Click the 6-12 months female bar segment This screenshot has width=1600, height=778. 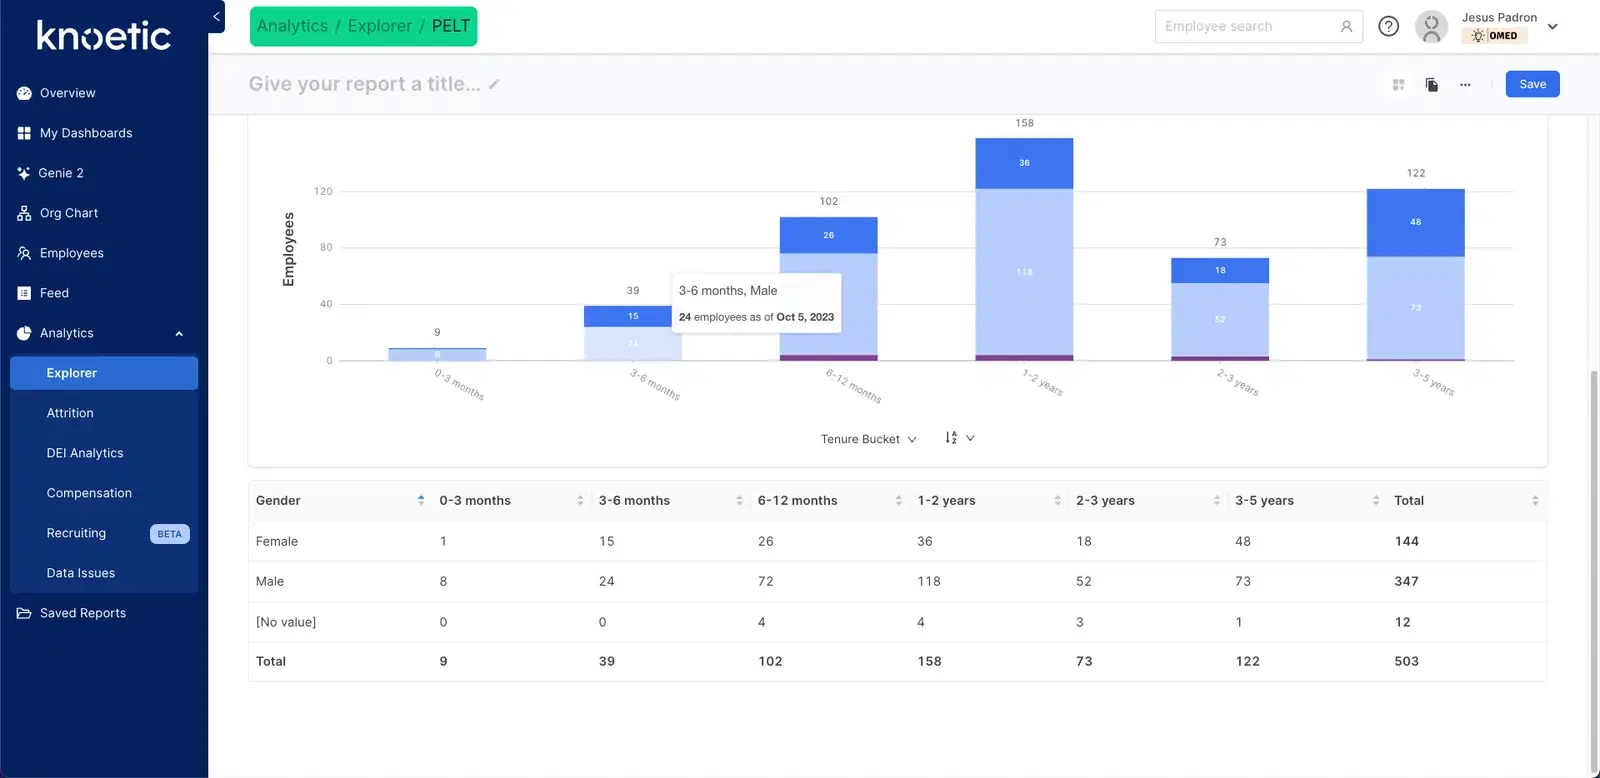(x=828, y=235)
